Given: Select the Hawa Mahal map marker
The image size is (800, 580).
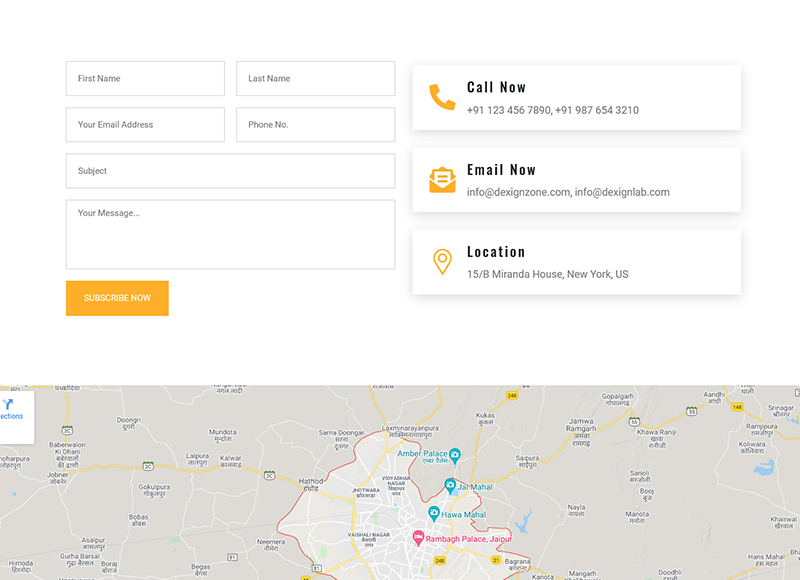Looking at the screenshot, I should pos(434,513).
